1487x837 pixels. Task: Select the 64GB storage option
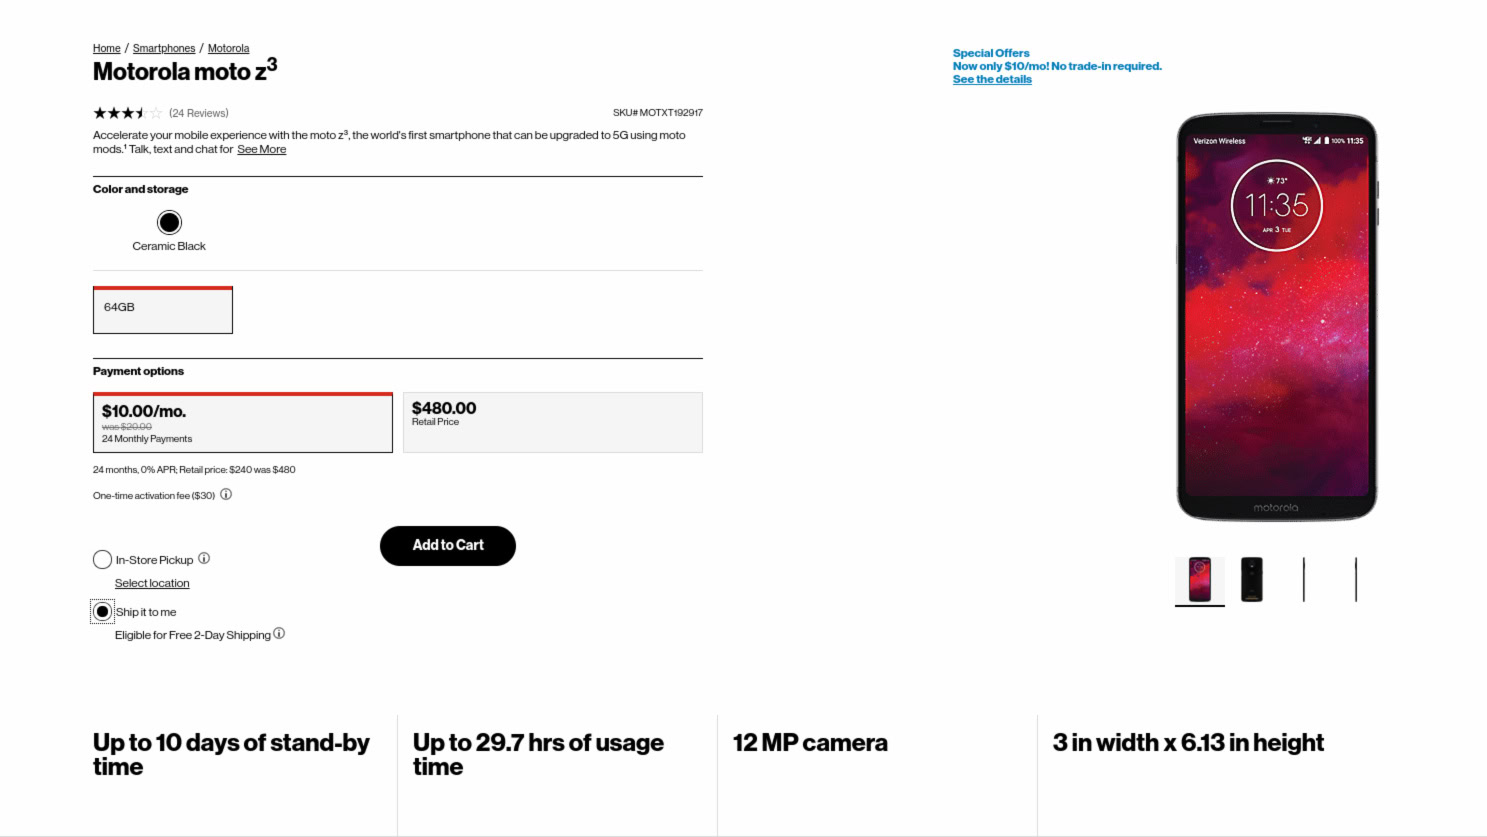(x=163, y=310)
